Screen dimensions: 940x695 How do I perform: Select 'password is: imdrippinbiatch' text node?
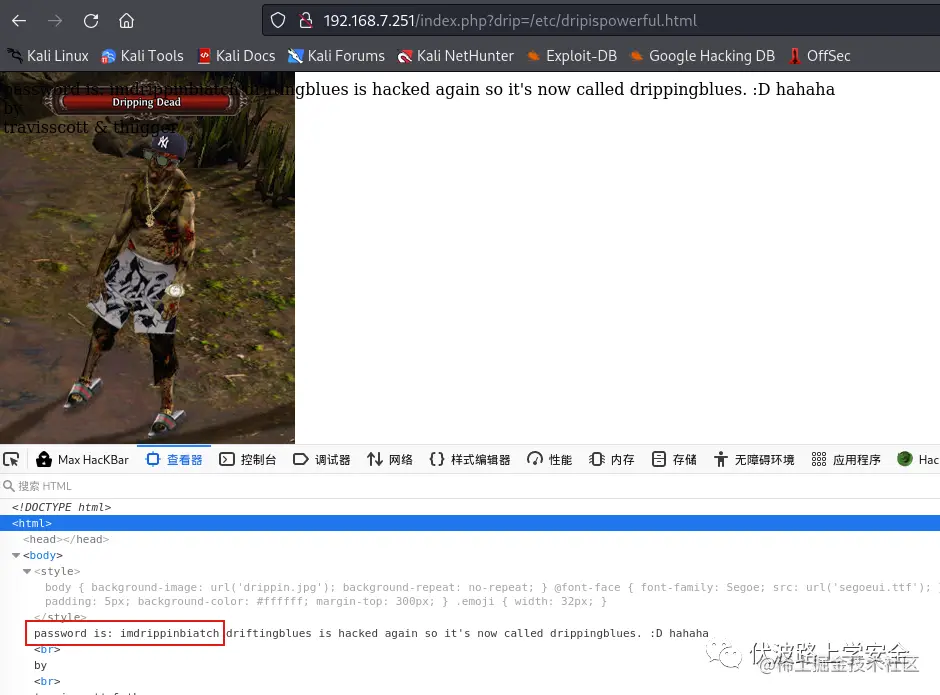[x=126, y=633]
